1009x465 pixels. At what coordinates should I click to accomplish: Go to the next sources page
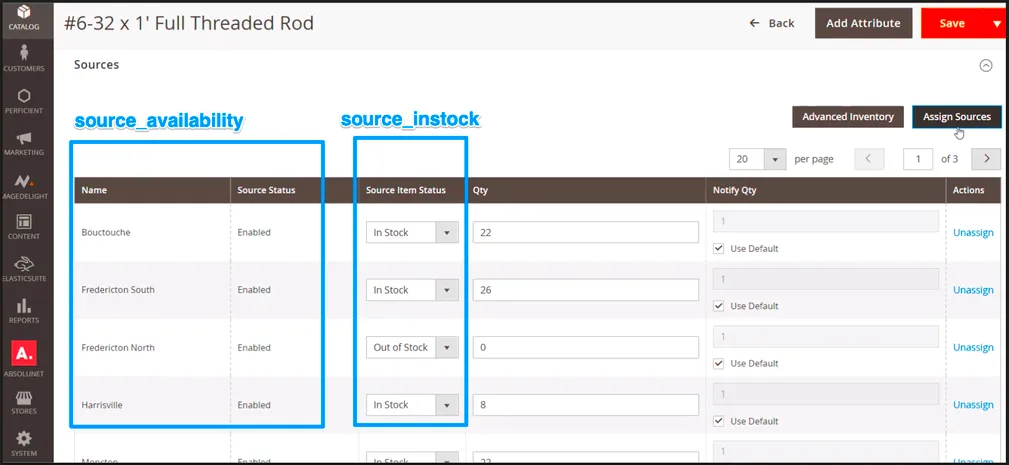[x=986, y=159]
